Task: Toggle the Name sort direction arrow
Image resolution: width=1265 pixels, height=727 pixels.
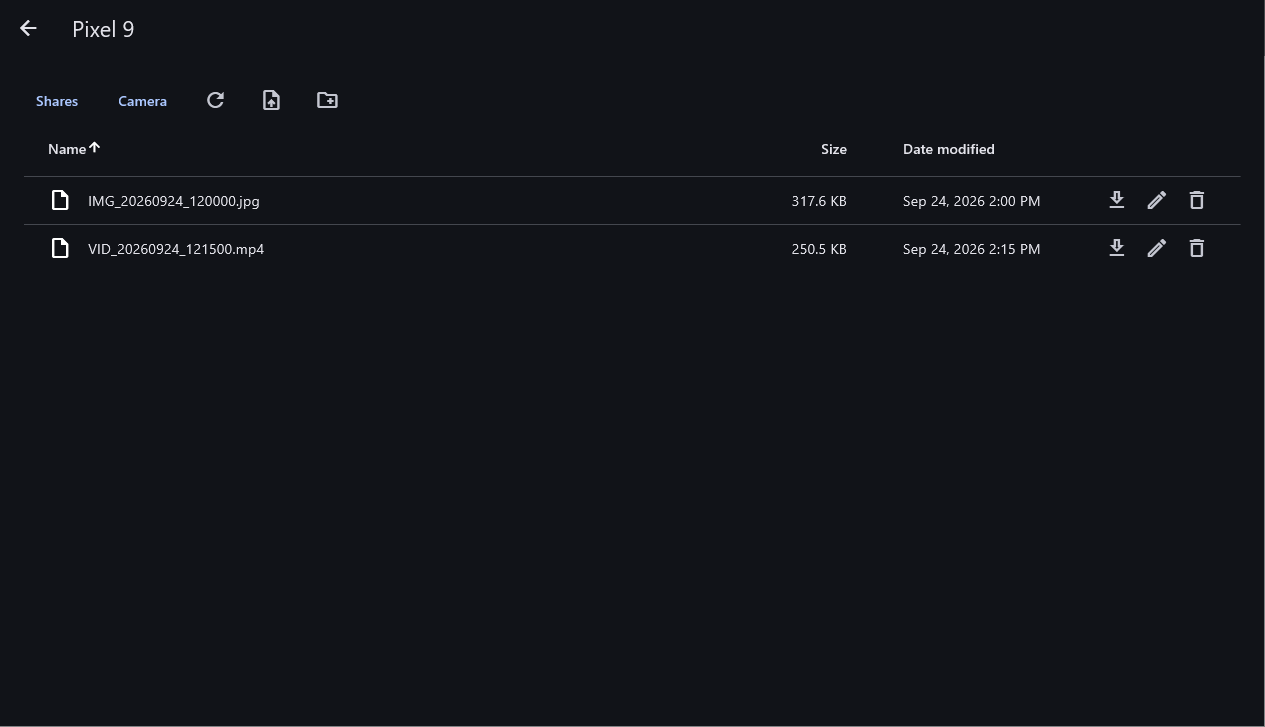Action: click(95, 148)
